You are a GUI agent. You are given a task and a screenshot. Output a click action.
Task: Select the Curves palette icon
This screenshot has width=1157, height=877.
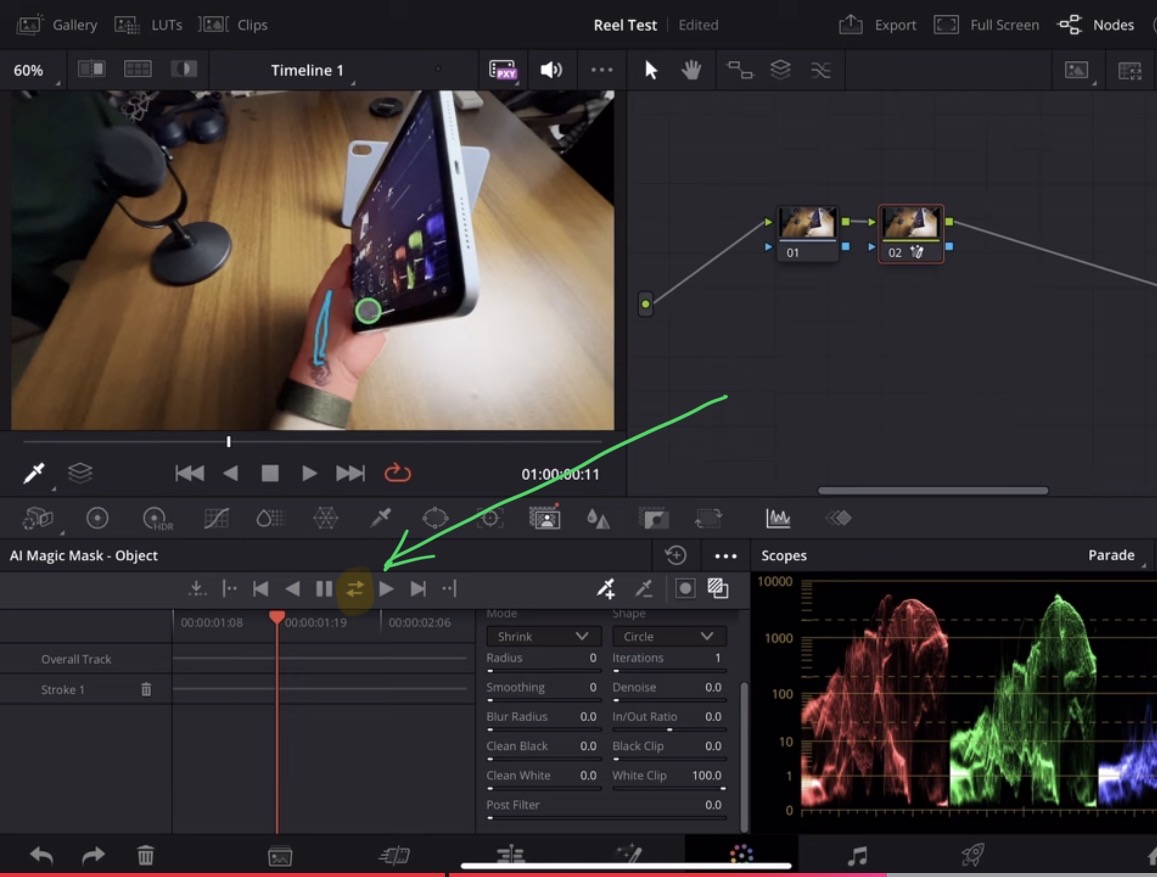point(215,518)
